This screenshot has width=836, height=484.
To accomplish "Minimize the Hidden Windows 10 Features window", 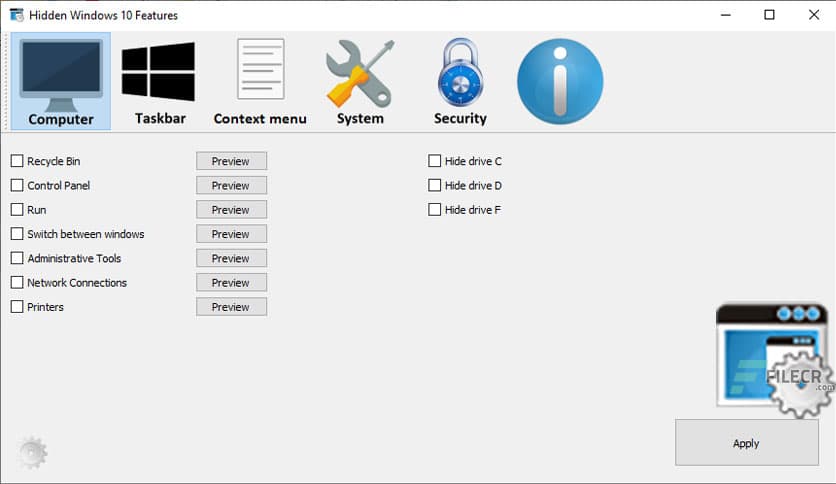I will tap(726, 15).
